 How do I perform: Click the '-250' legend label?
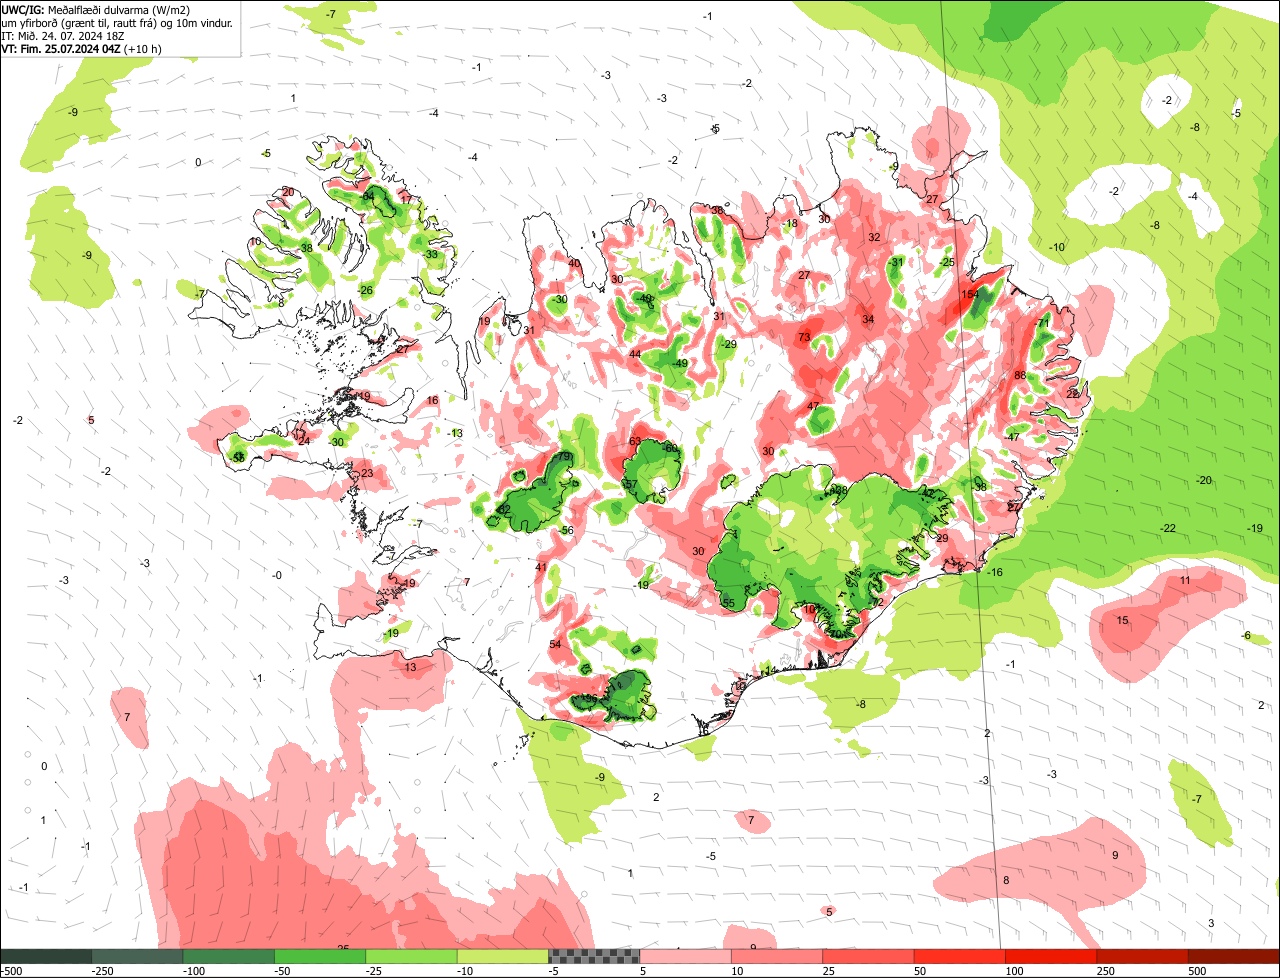point(100,971)
